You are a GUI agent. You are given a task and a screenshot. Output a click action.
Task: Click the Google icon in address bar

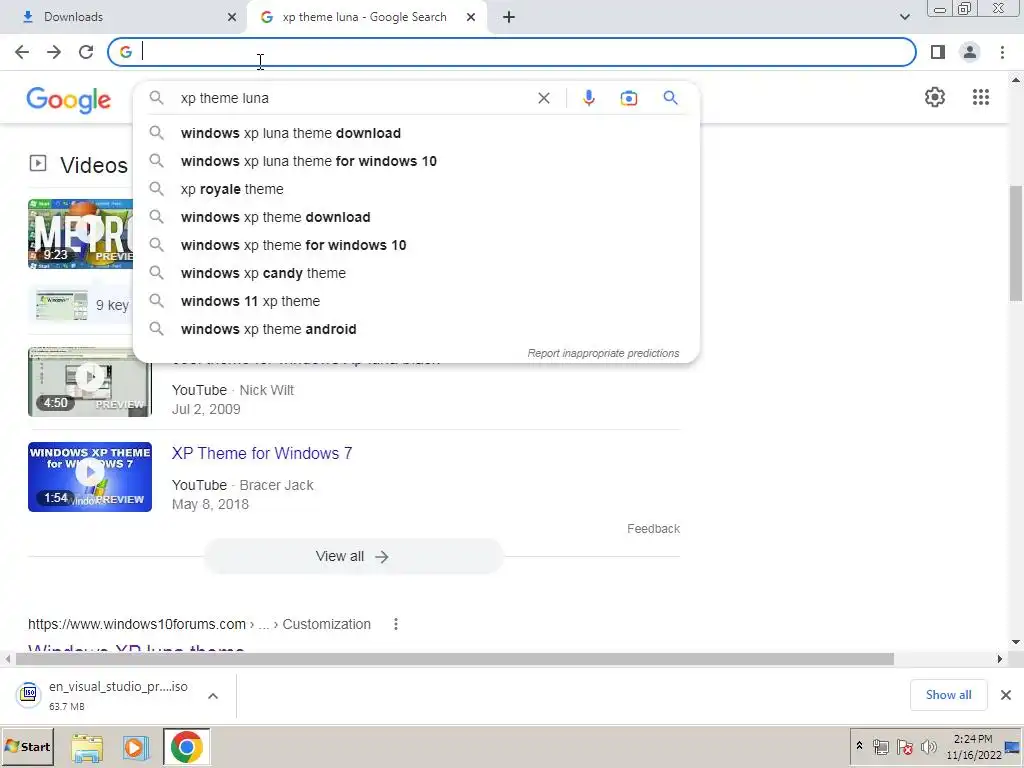point(126,52)
